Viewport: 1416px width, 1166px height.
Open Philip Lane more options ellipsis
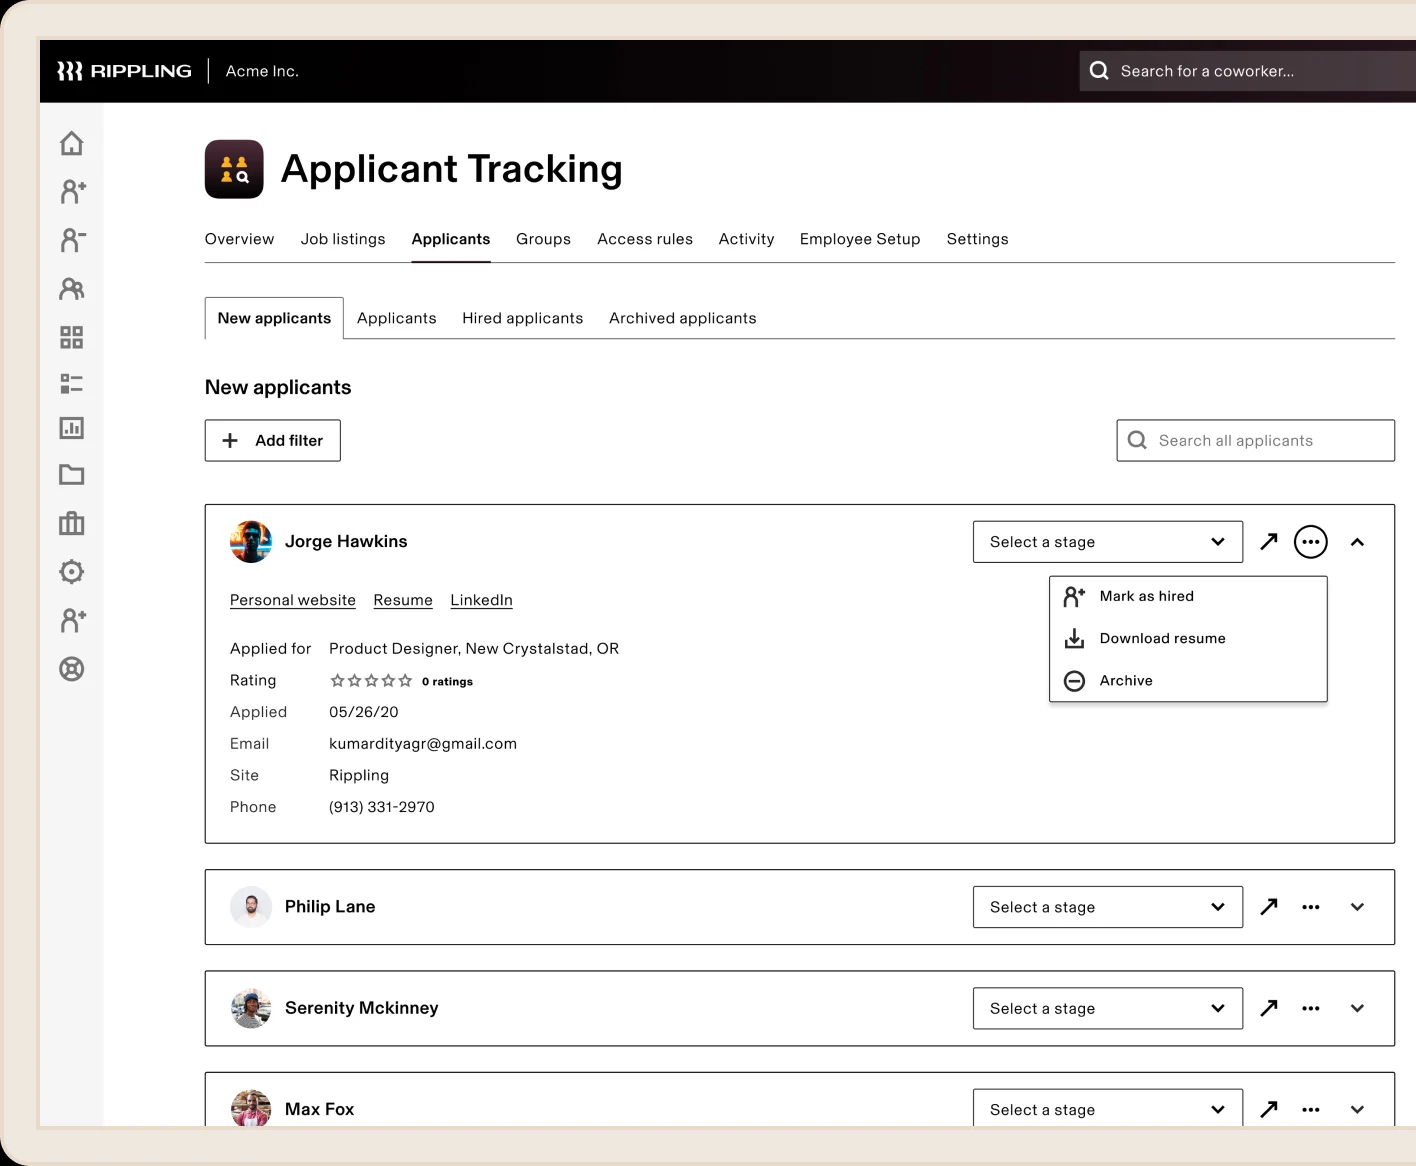[x=1311, y=907]
